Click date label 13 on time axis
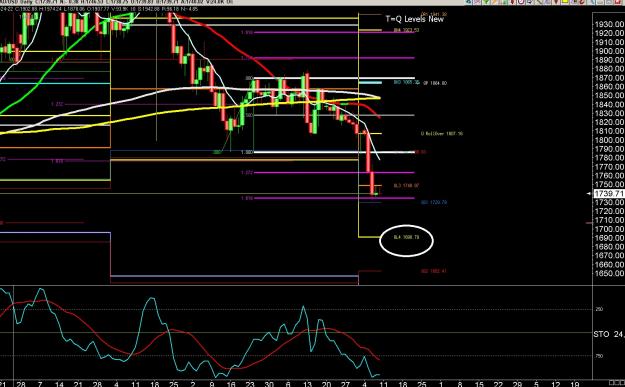The image size is (625, 387). (x=307, y=384)
